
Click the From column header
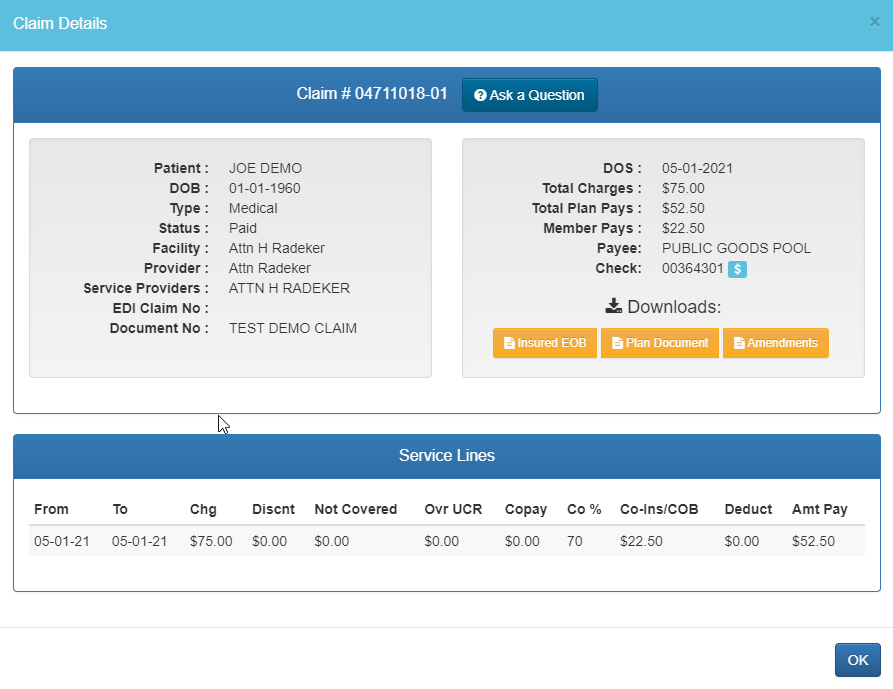(x=51, y=509)
